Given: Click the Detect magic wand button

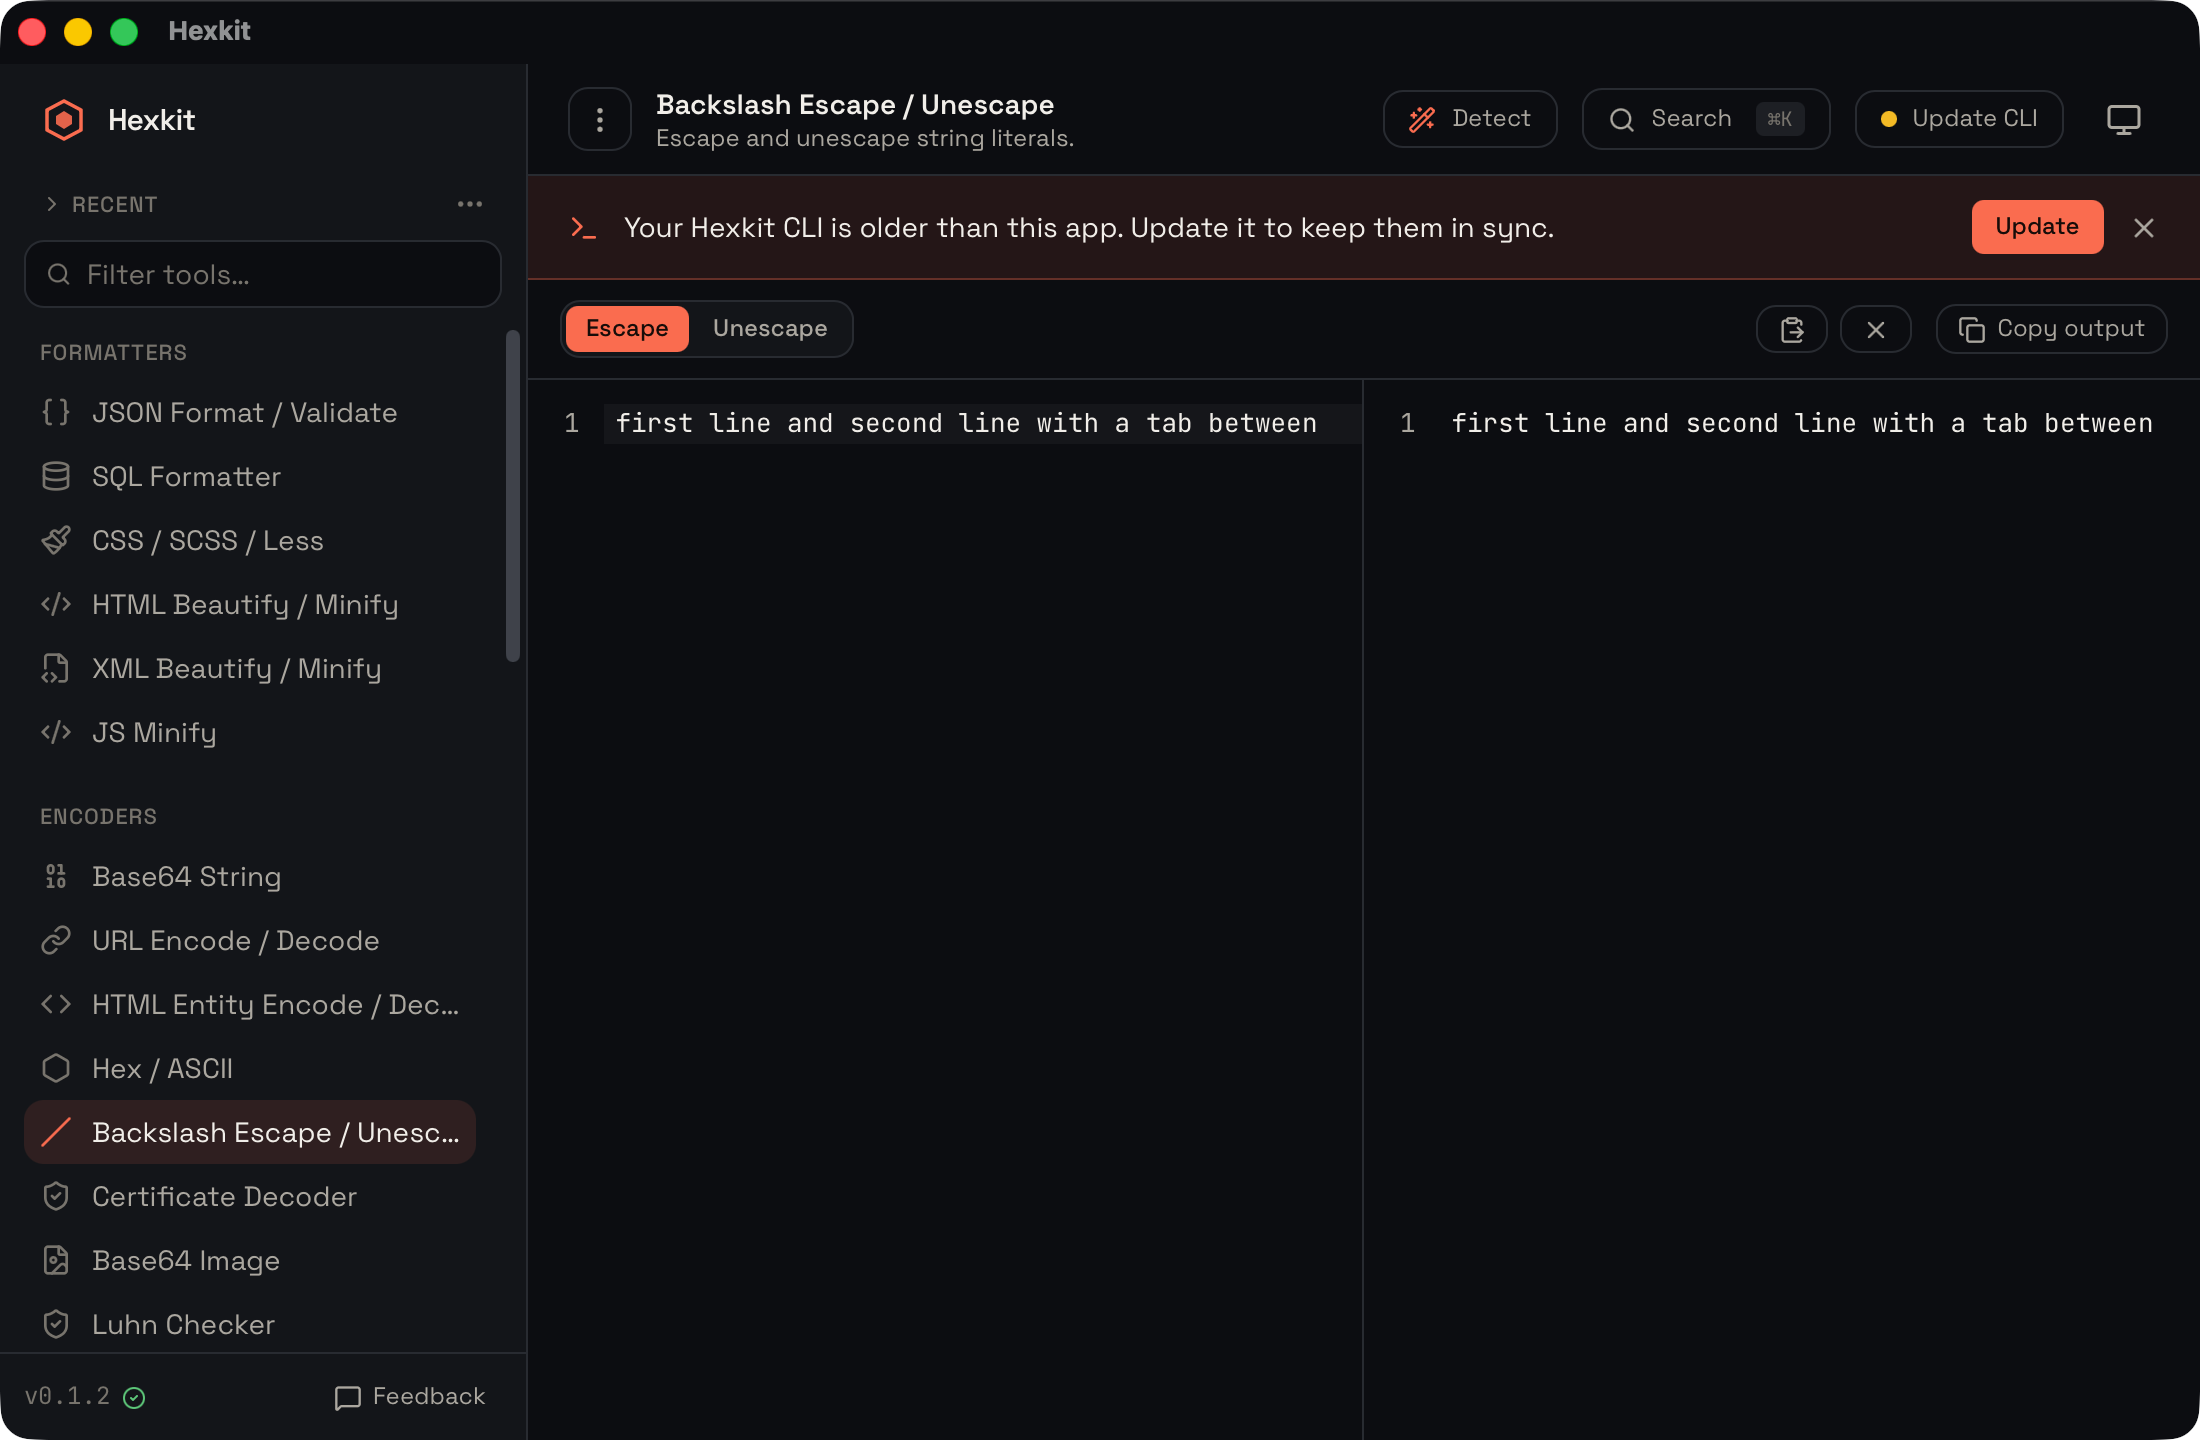Looking at the screenshot, I should point(1470,119).
